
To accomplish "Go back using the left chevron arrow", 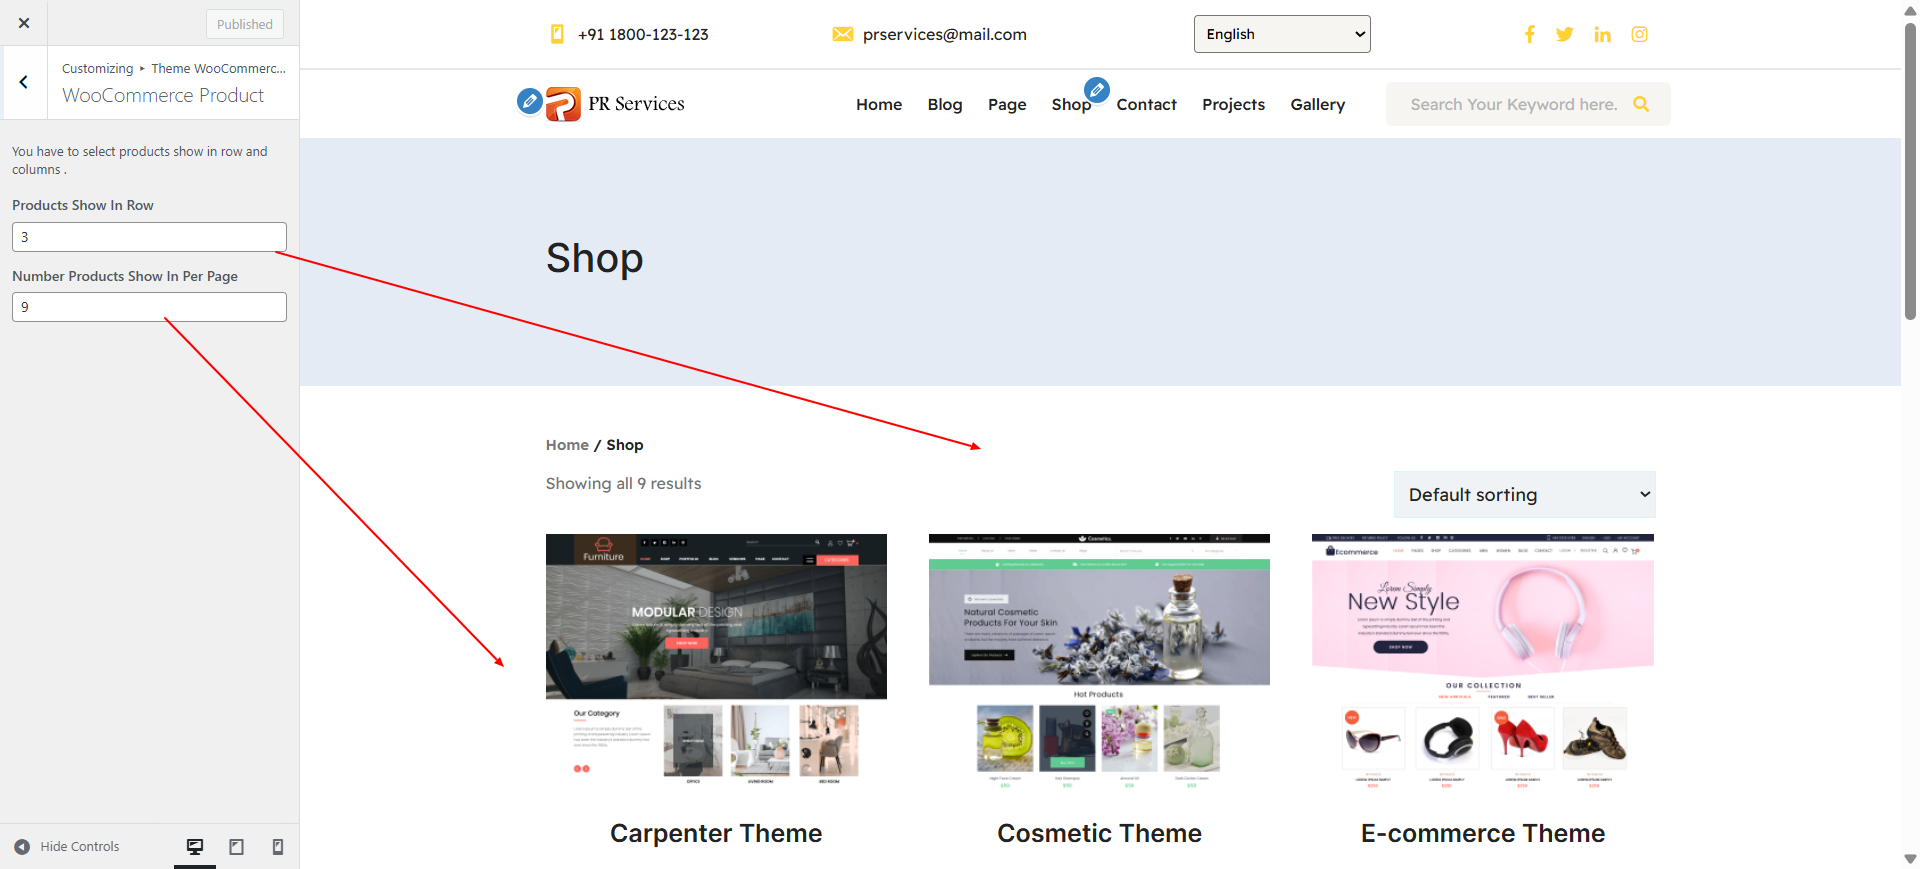I will [24, 82].
